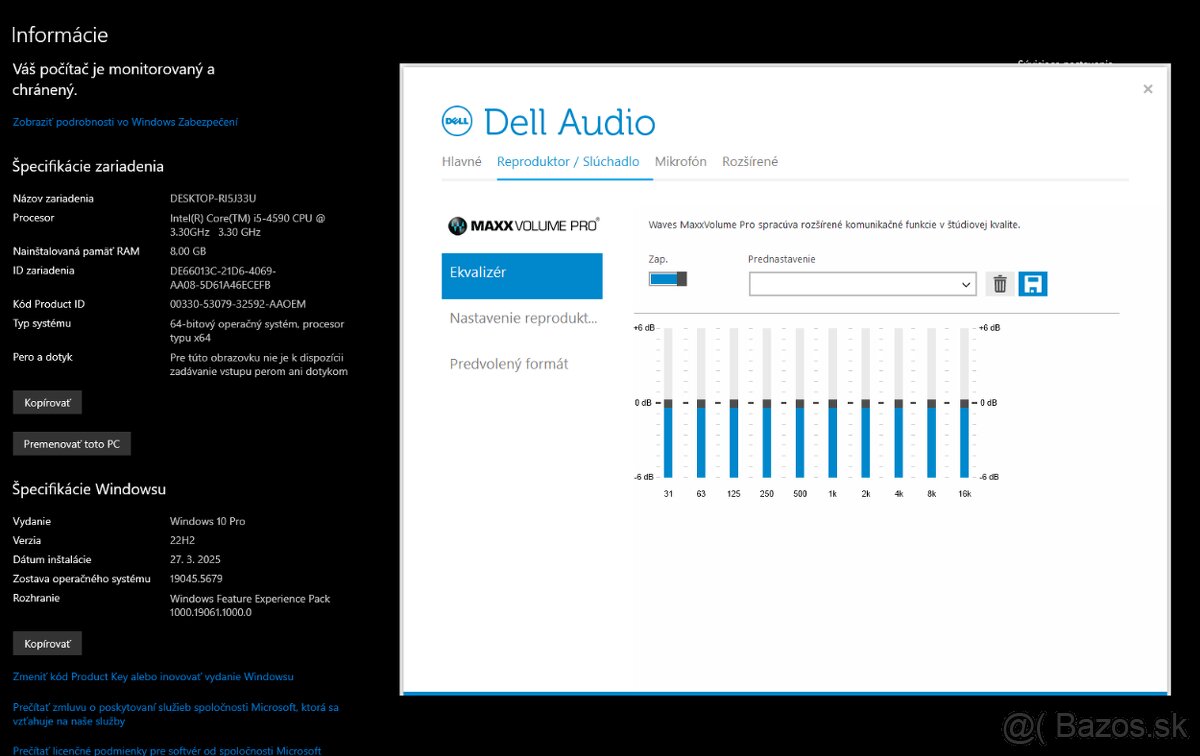1200x756 pixels.
Task: Switch to the Mikrofón tab
Action: click(681, 161)
